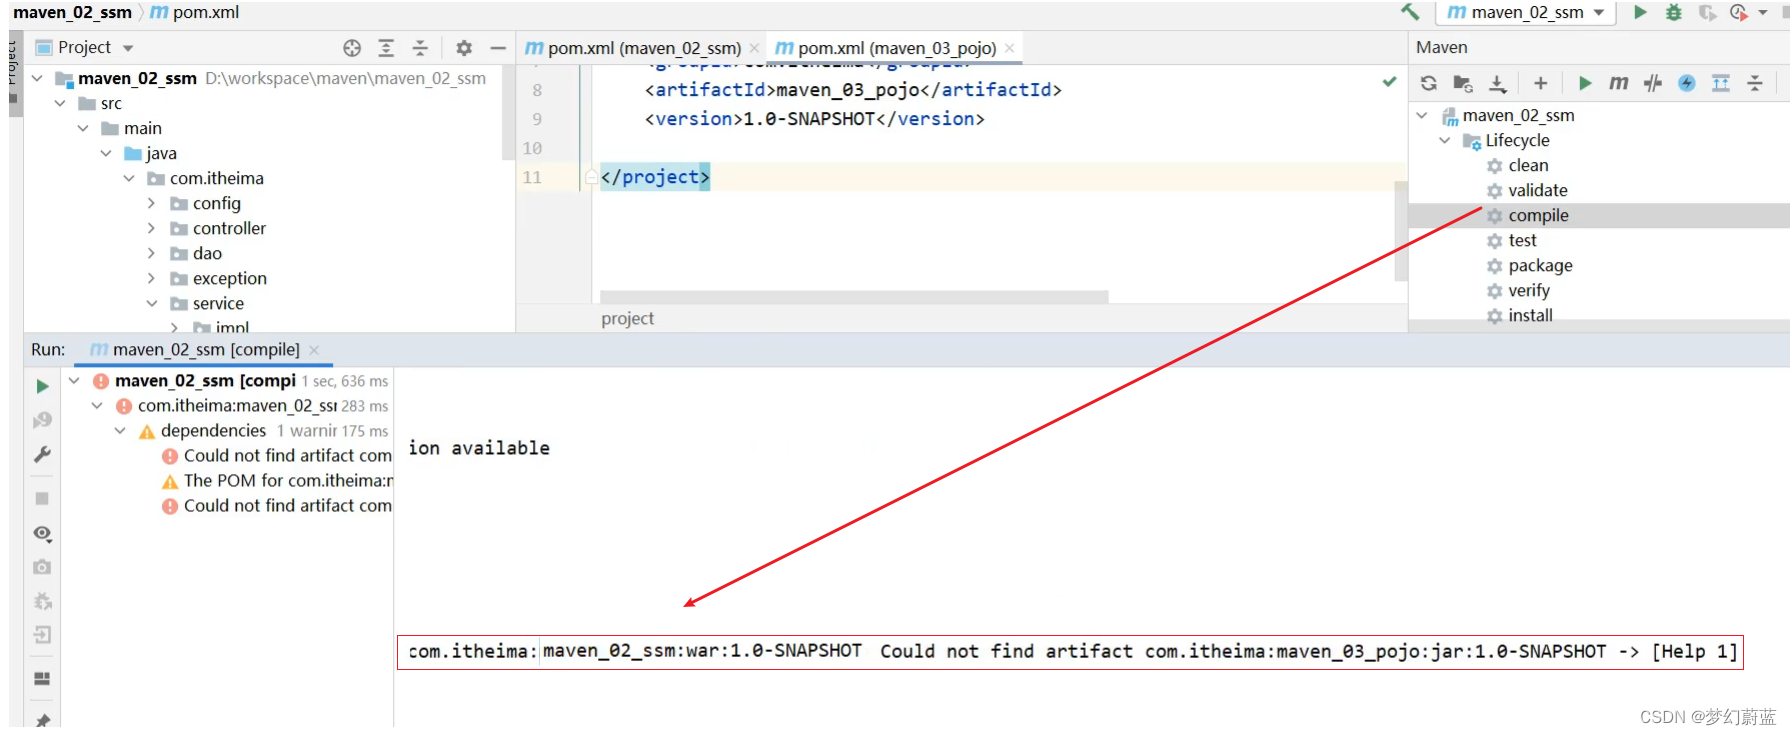Screen dimensions: 1792x735
Task: Pin the Run tab
Action: [x=42, y=719]
